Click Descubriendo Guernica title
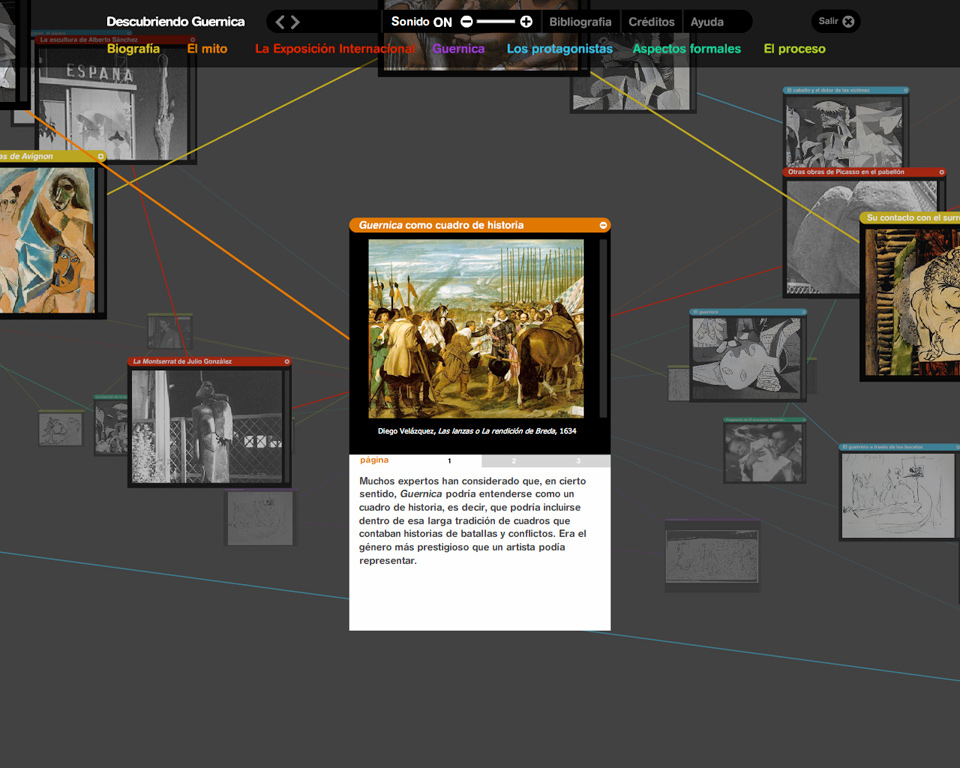The height and width of the screenshot is (768, 960). [x=176, y=21]
